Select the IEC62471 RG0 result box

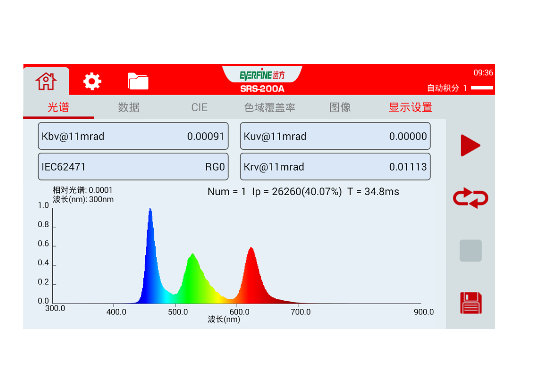pyautogui.click(x=133, y=167)
